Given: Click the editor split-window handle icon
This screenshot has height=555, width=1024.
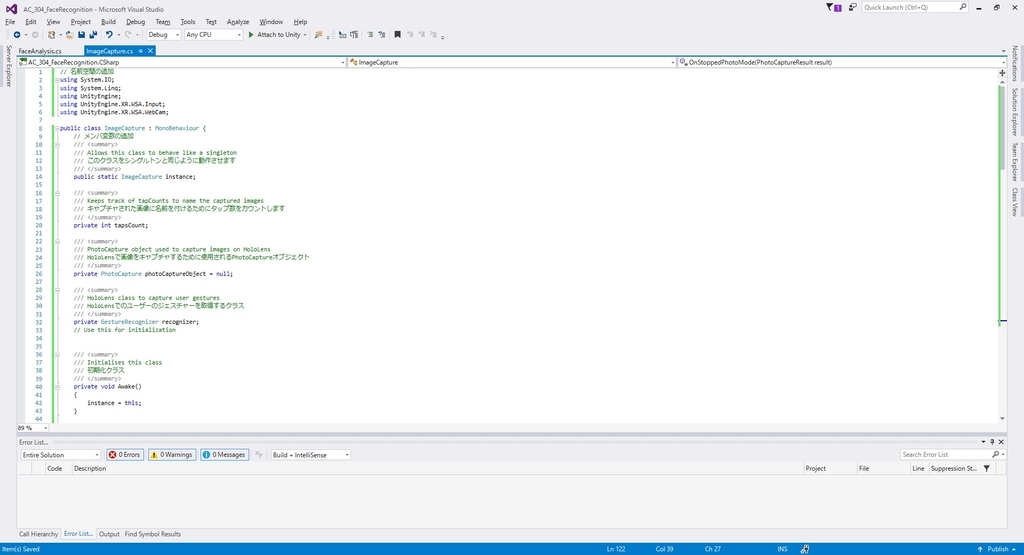Looking at the screenshot, I should (1002, 73).
